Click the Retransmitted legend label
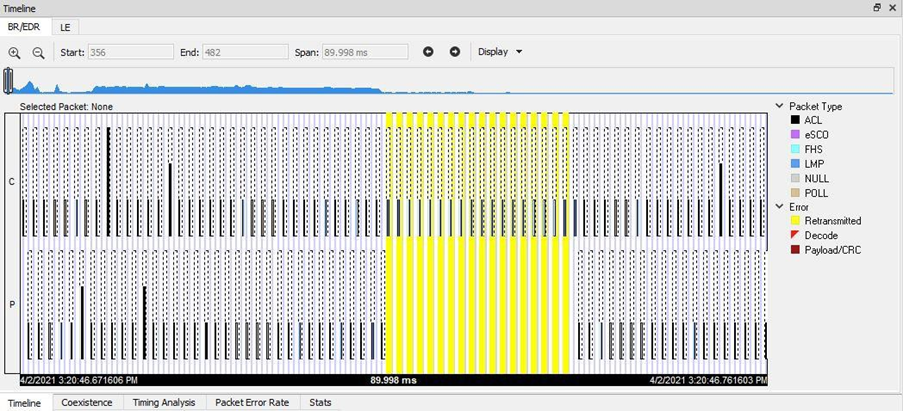The image size is (903, 411). pos(833,220)
